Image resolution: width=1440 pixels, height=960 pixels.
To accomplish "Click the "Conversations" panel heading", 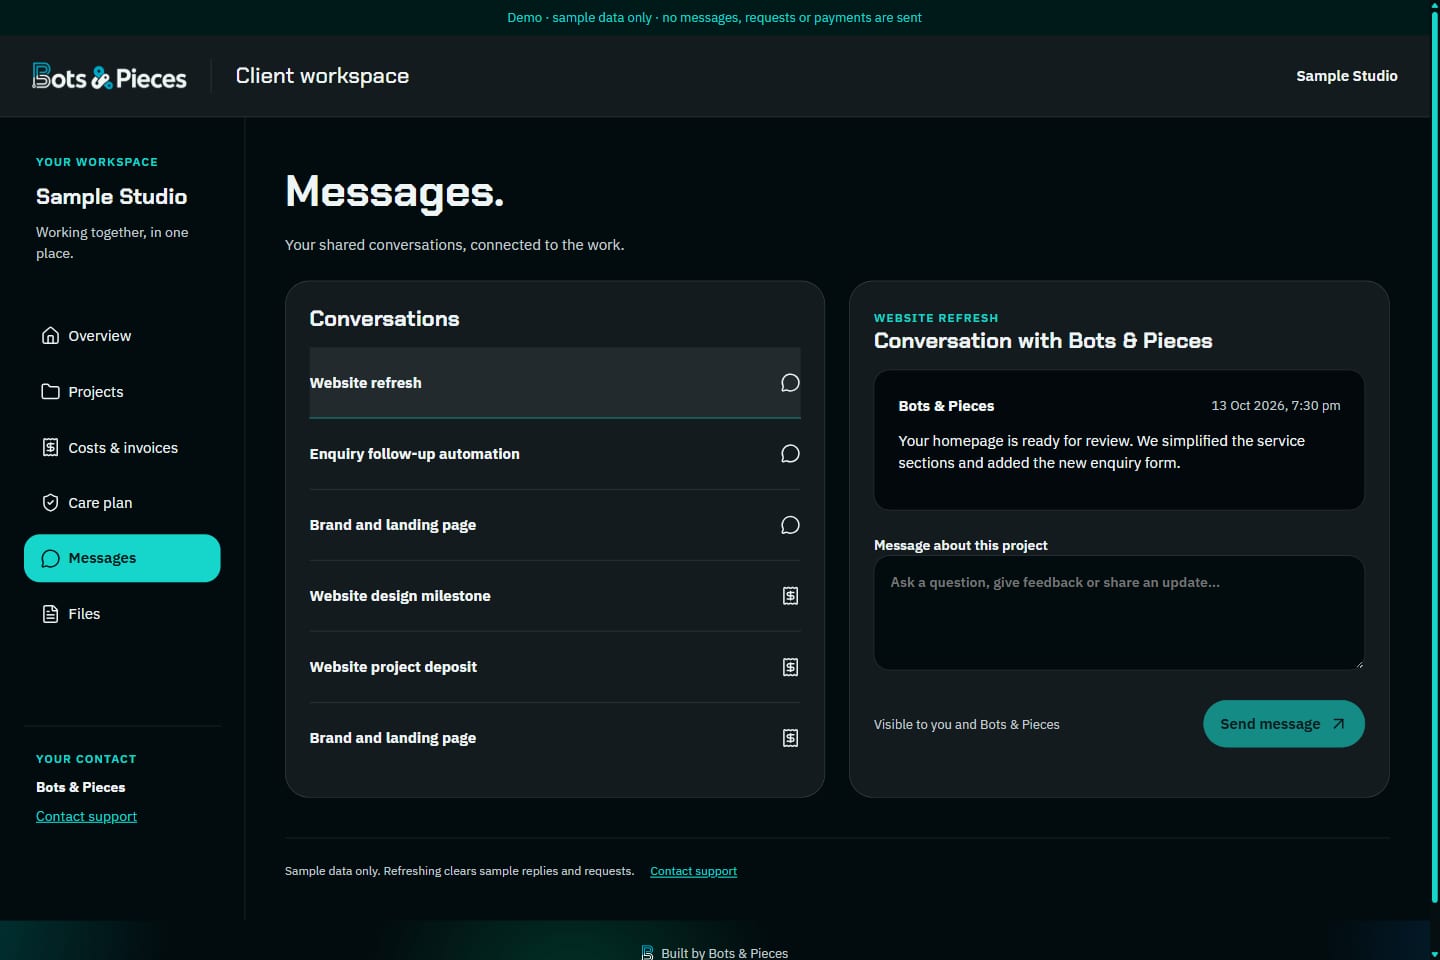I will click(x=384, y=319).
